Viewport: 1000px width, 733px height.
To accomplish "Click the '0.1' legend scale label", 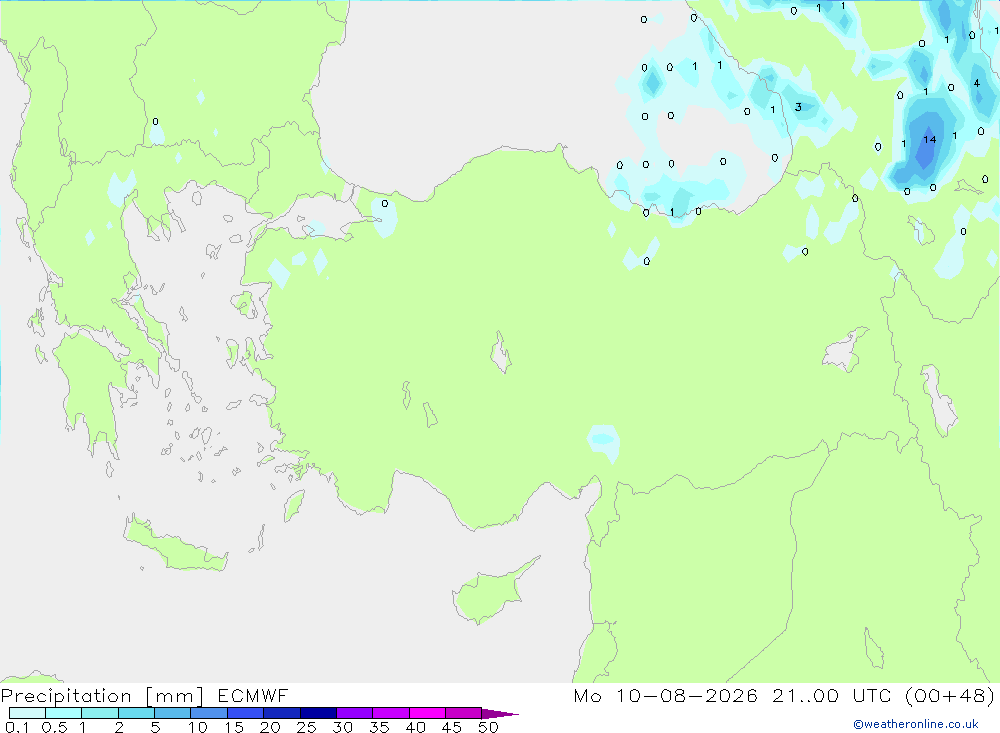I will pyautogui.click(x=17, y=727).
